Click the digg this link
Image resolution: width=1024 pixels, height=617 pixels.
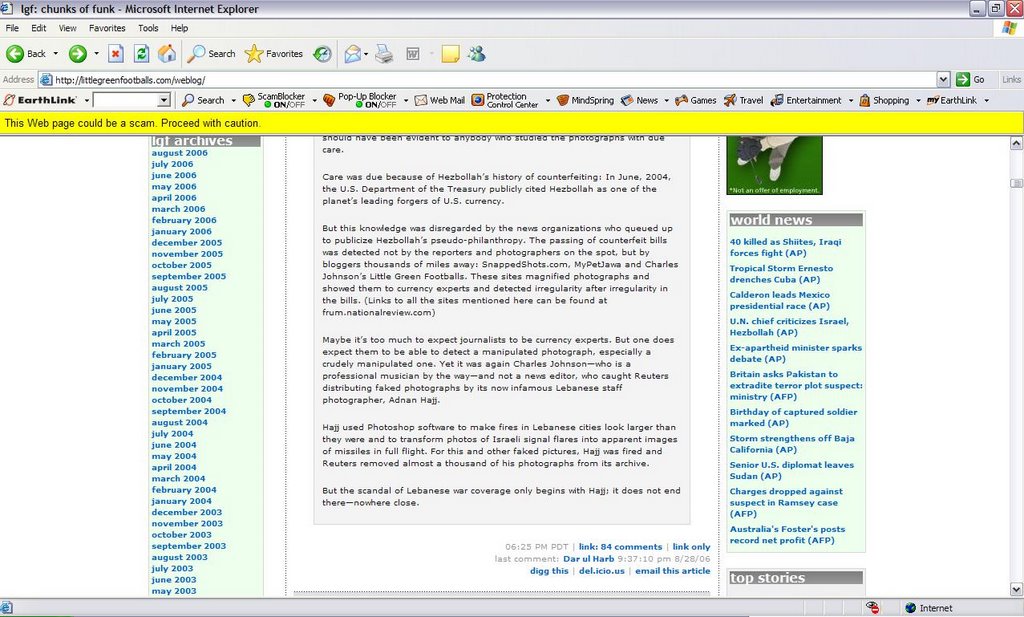549,571
